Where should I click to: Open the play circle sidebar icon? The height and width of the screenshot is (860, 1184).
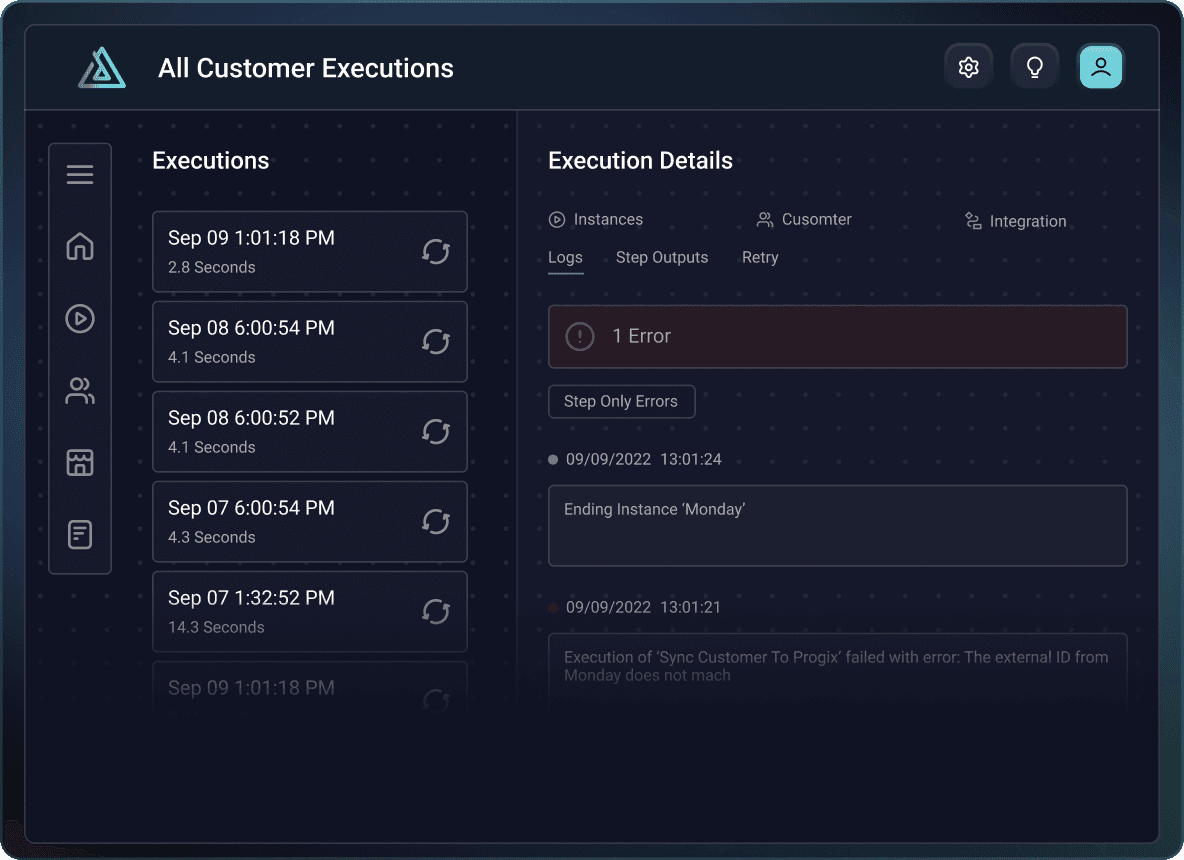pos(80,319)
